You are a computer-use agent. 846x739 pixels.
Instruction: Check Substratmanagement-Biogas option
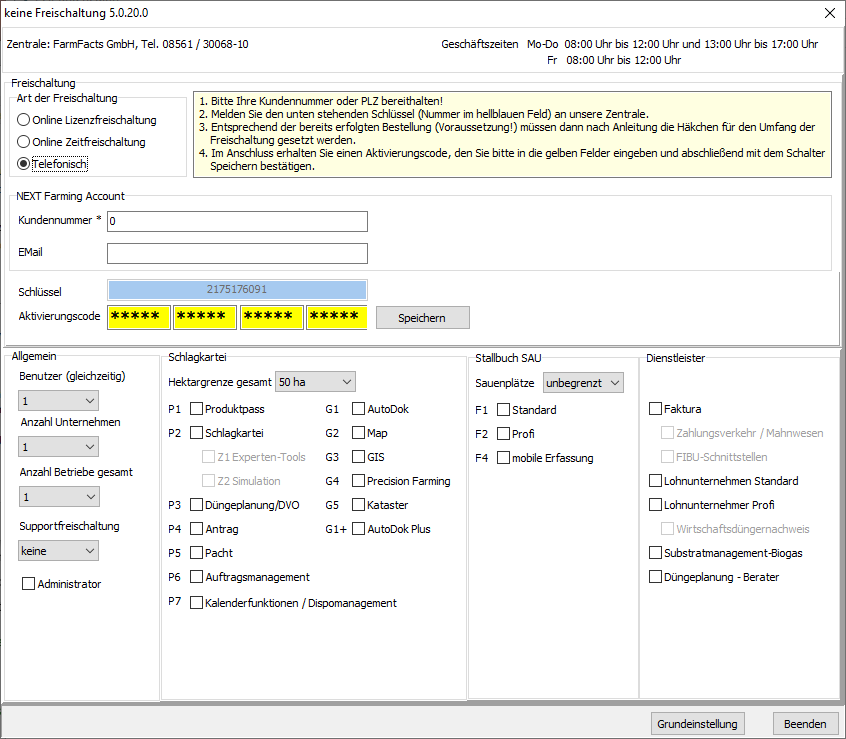pyautogui.click(x=656, y=553)
